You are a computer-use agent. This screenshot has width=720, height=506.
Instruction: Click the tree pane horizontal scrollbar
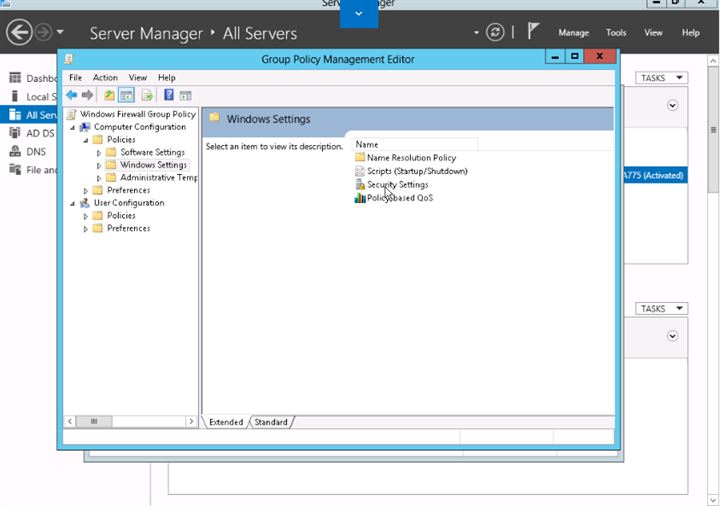94,422
